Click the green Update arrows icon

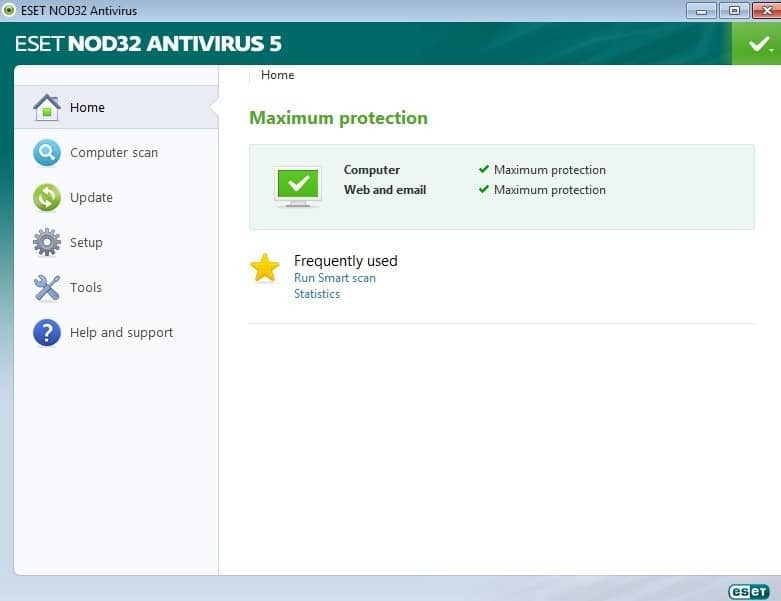[47, 197]
